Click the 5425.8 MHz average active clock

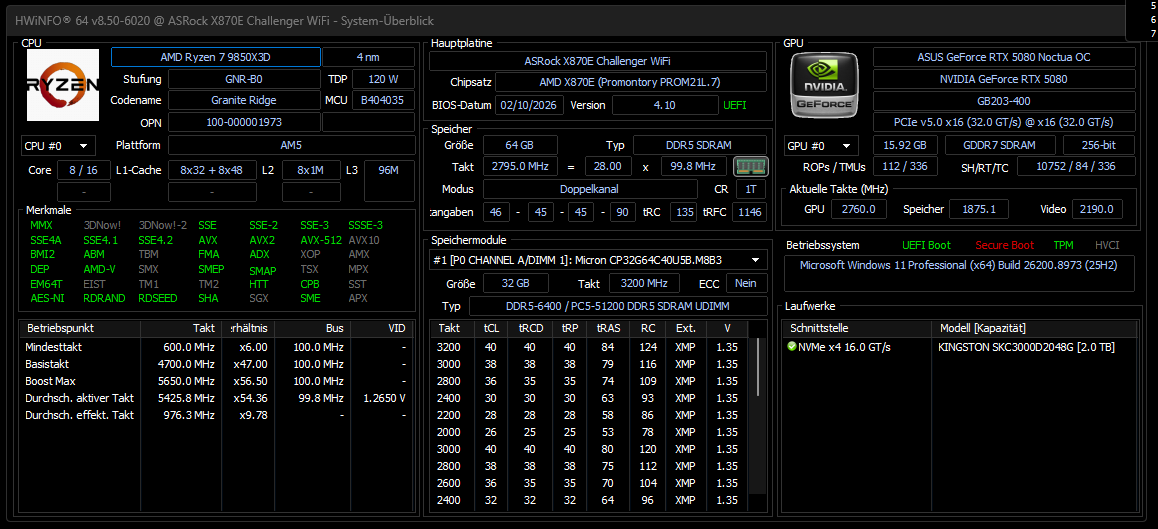coord(188,398)
